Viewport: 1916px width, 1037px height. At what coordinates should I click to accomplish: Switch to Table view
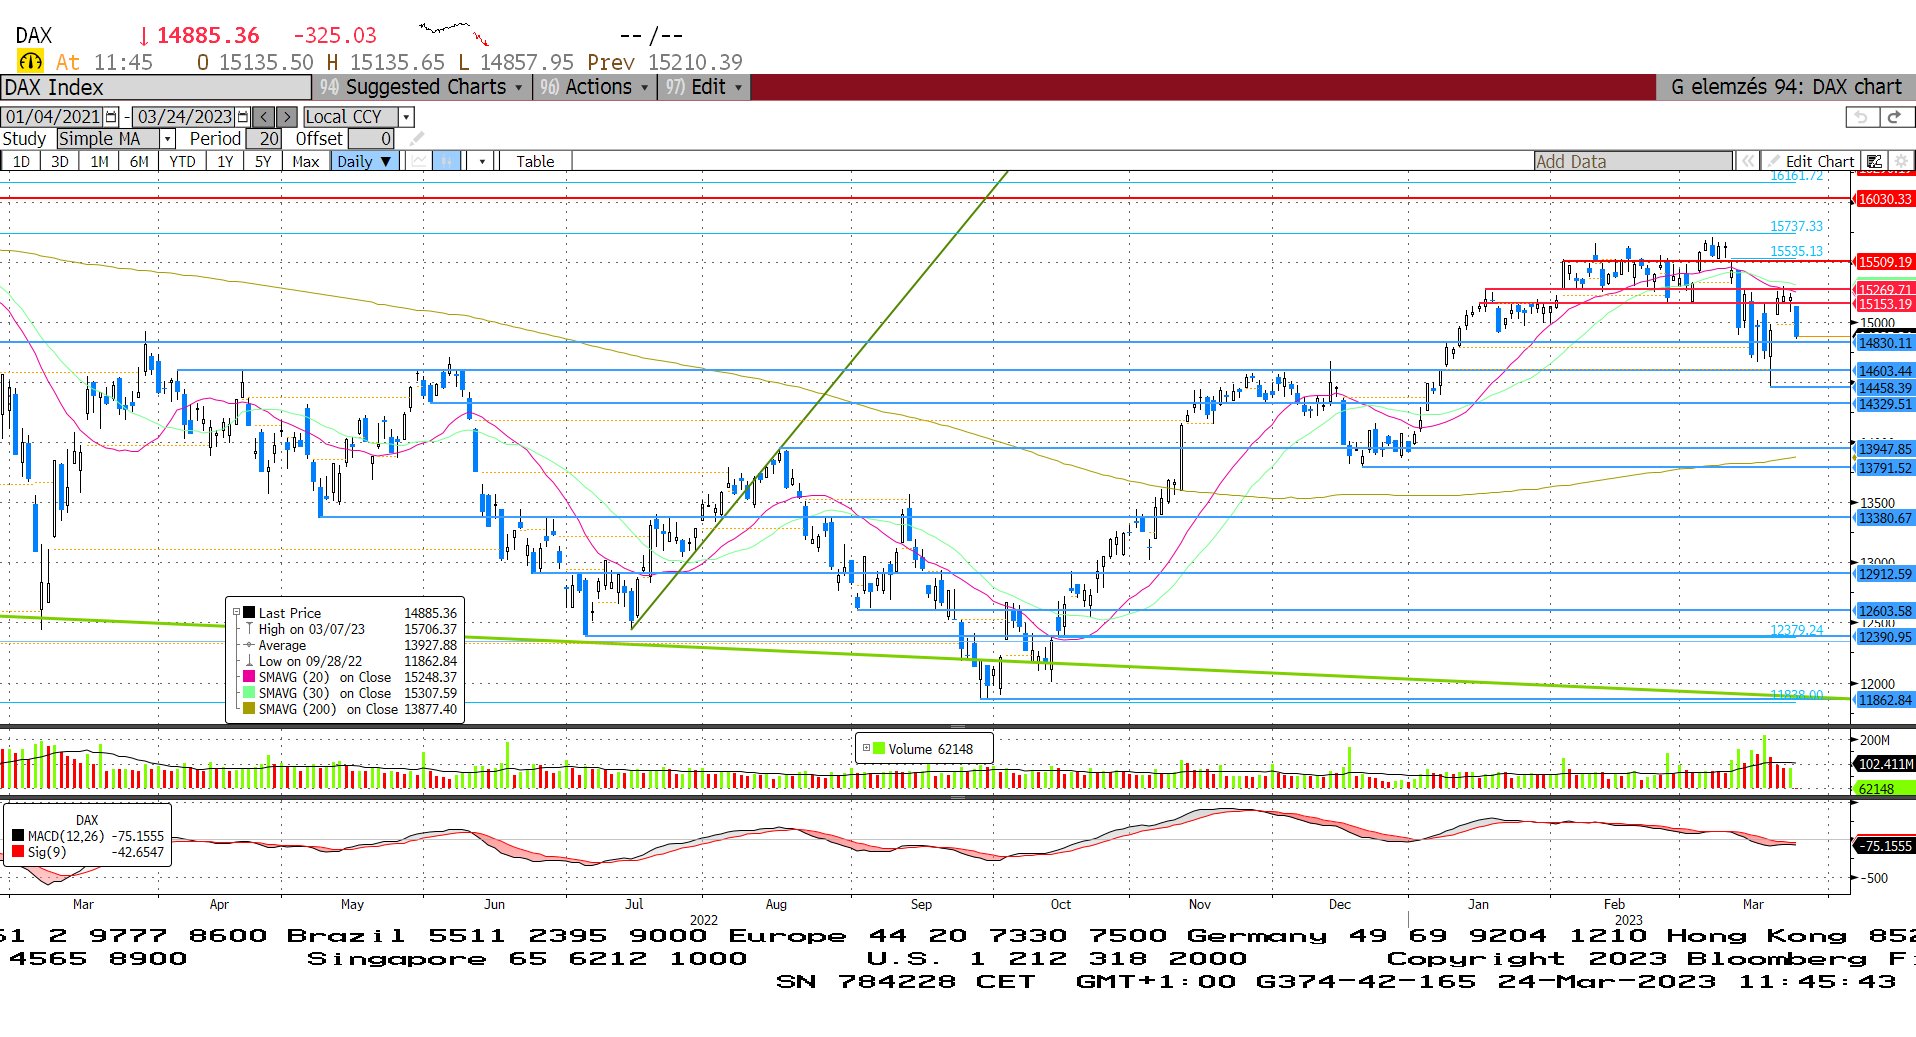[x=535, y=161]
